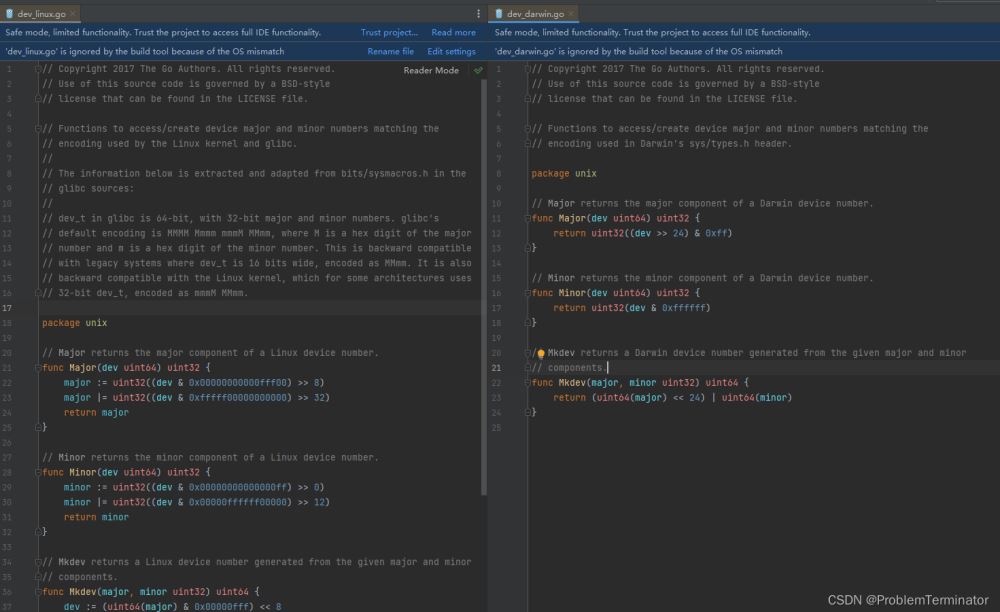
Task: Fold the 'Functions to access' comment in dev_darwin.go
Action: [527, 129]
